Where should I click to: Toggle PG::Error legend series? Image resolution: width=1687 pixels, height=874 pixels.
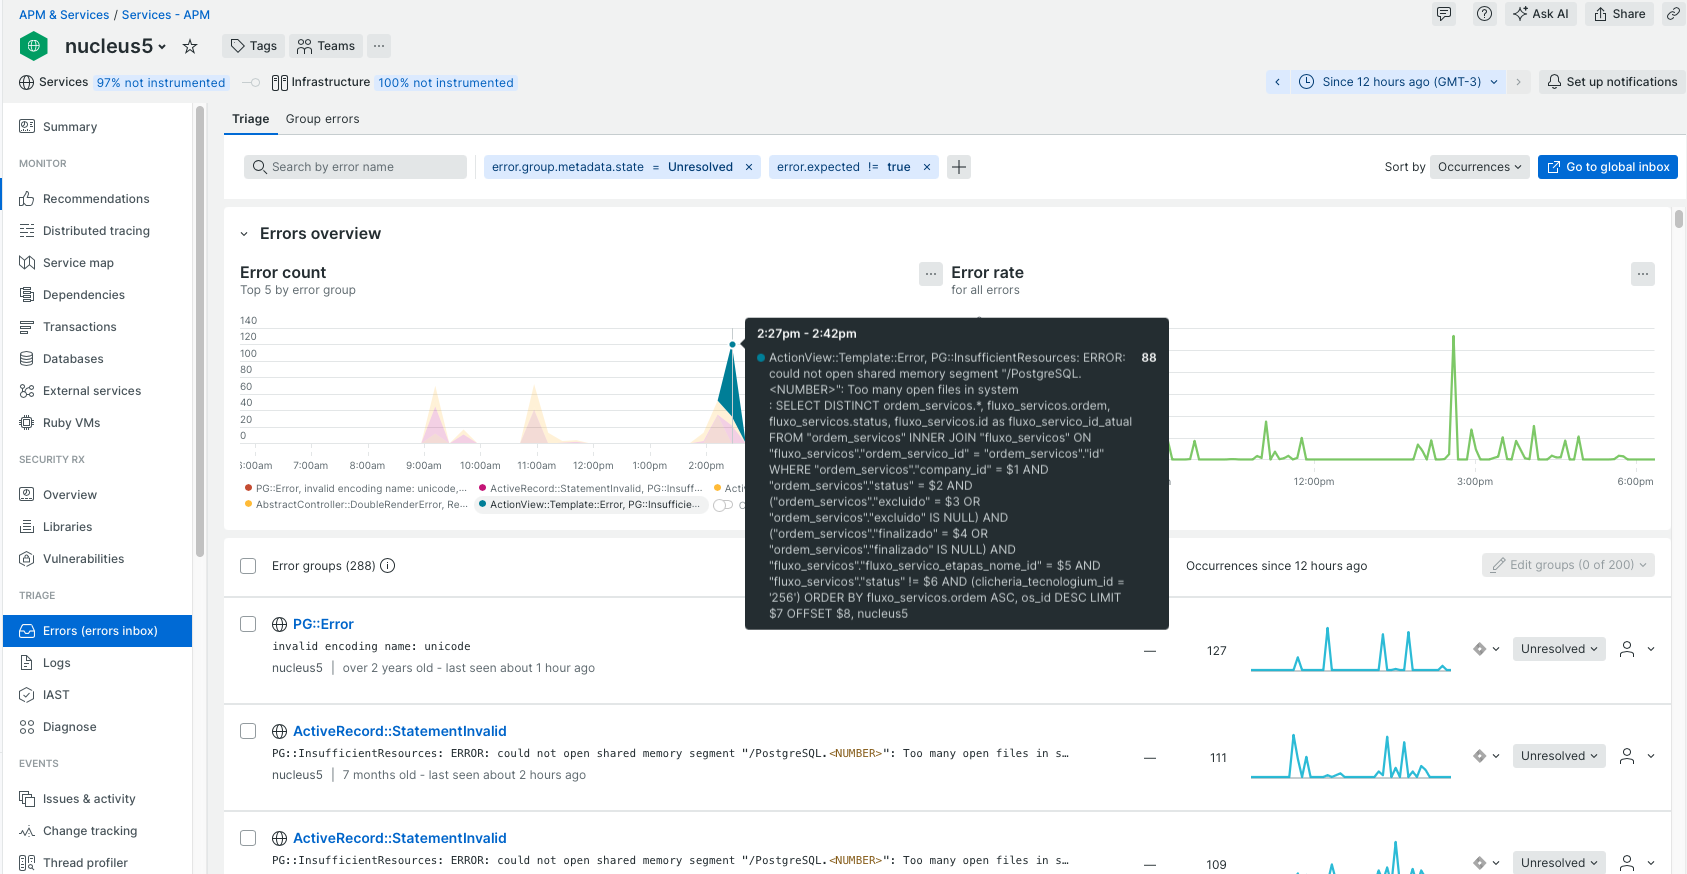355,489
